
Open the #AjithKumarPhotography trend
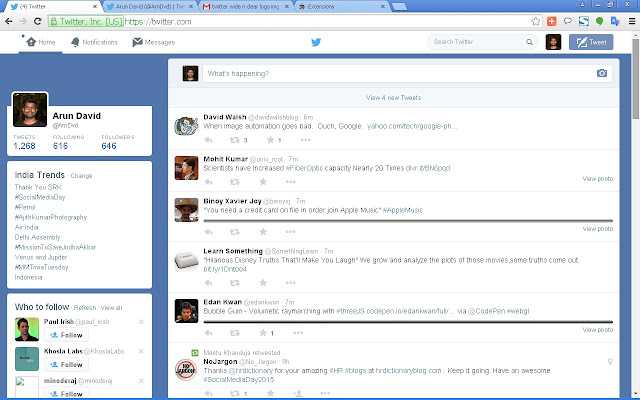pyautogui.click(x=51, y=217)
